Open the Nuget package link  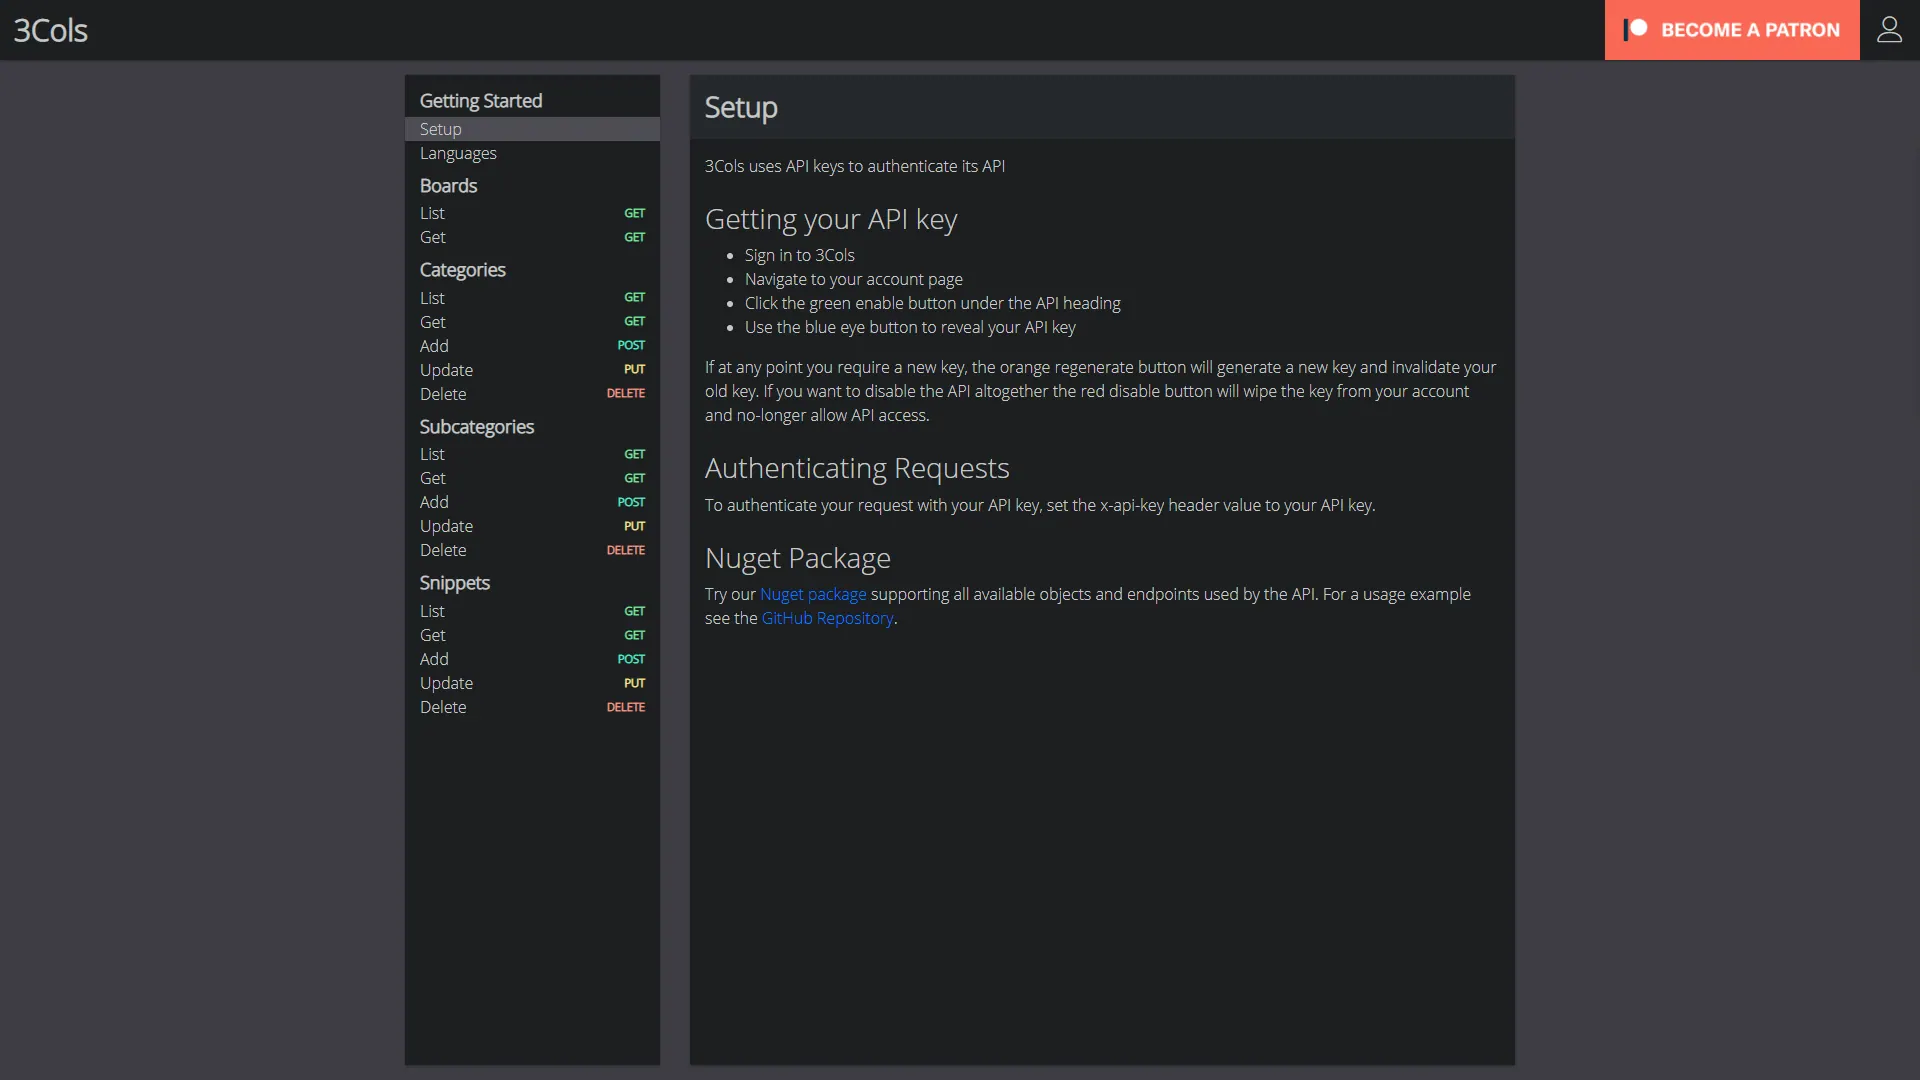tap(813, 594)
